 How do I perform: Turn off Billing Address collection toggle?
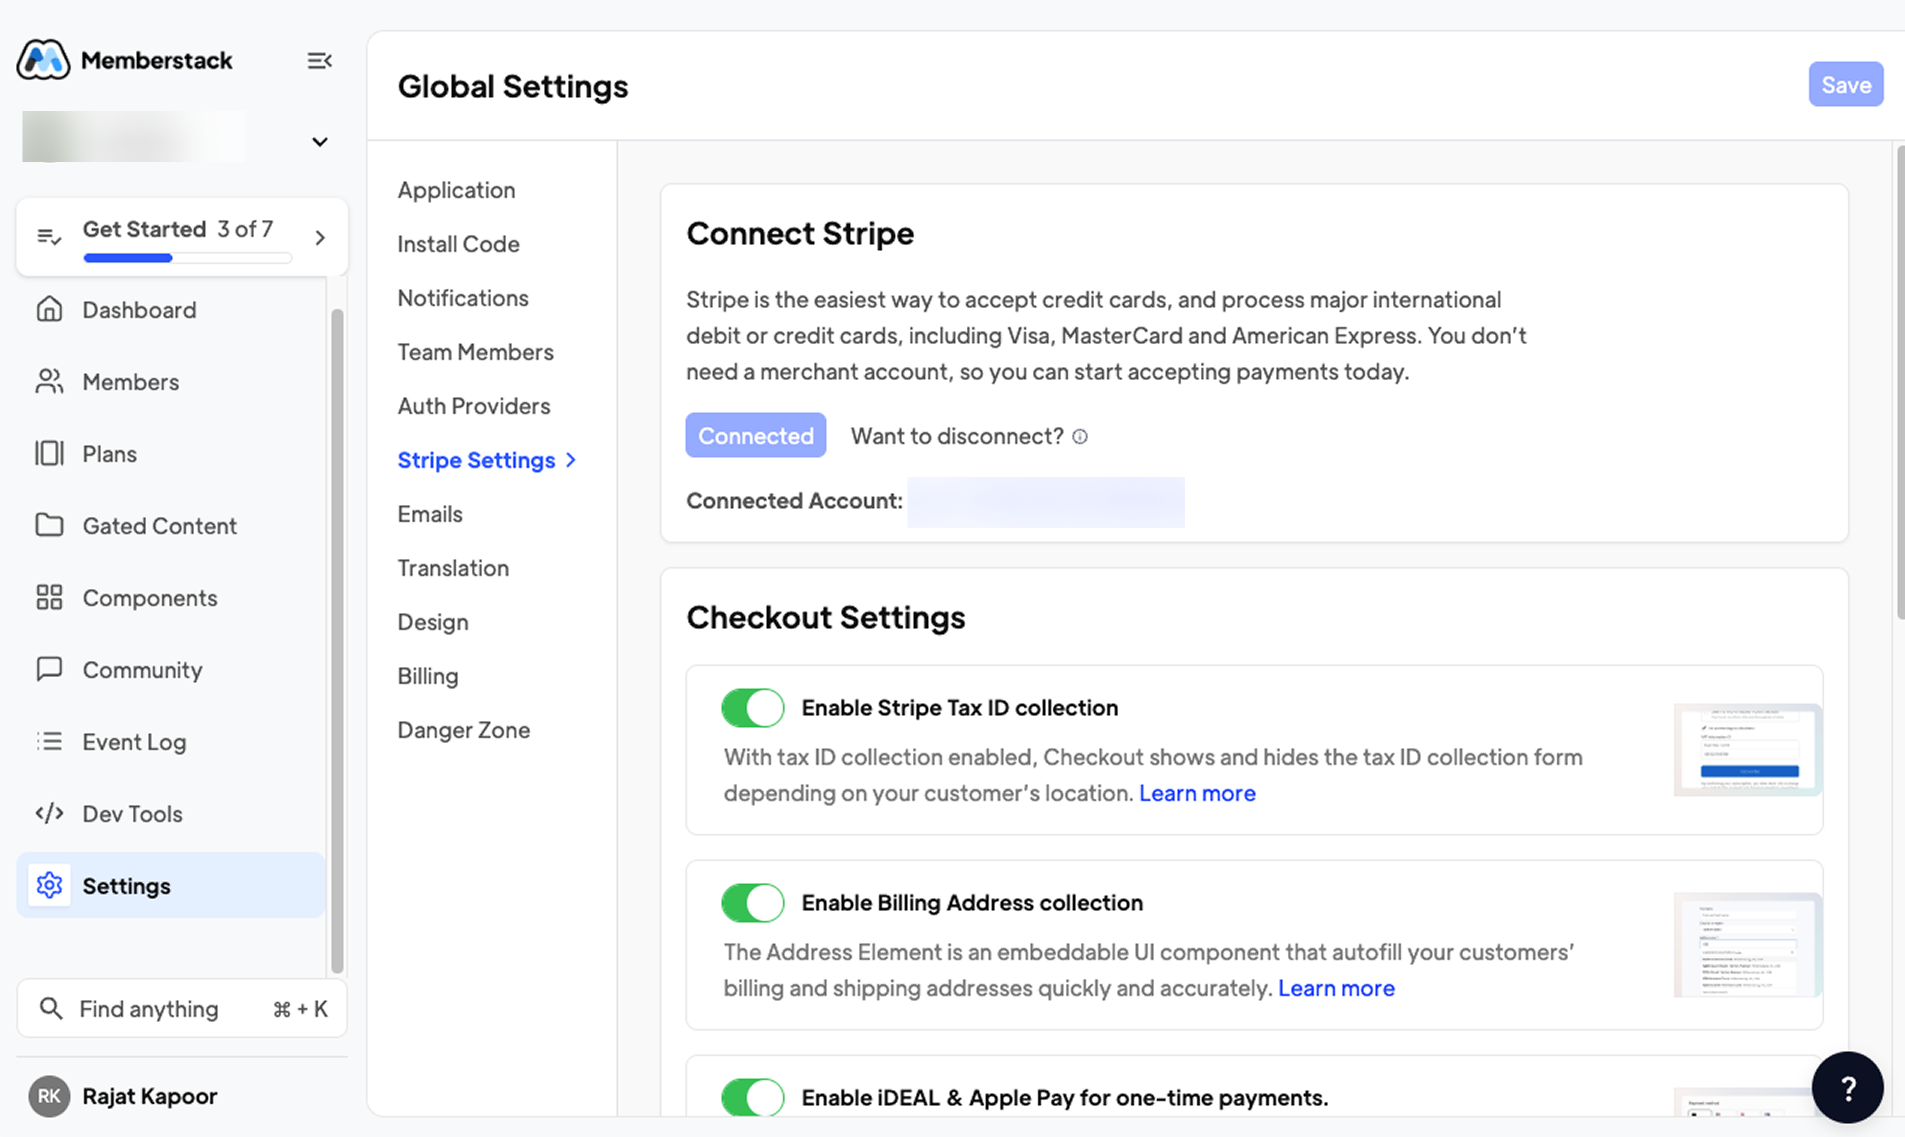pyautogui.click(x=753, y=902)
